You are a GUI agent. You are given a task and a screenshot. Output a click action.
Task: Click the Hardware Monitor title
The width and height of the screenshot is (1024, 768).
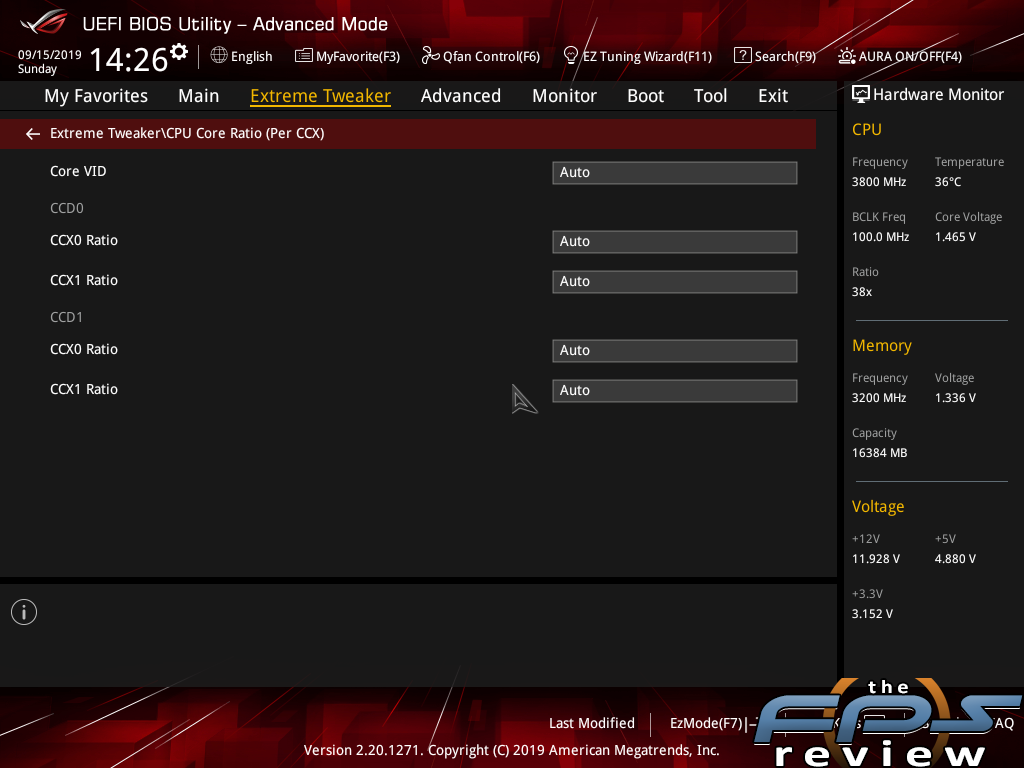click(938, 95)
